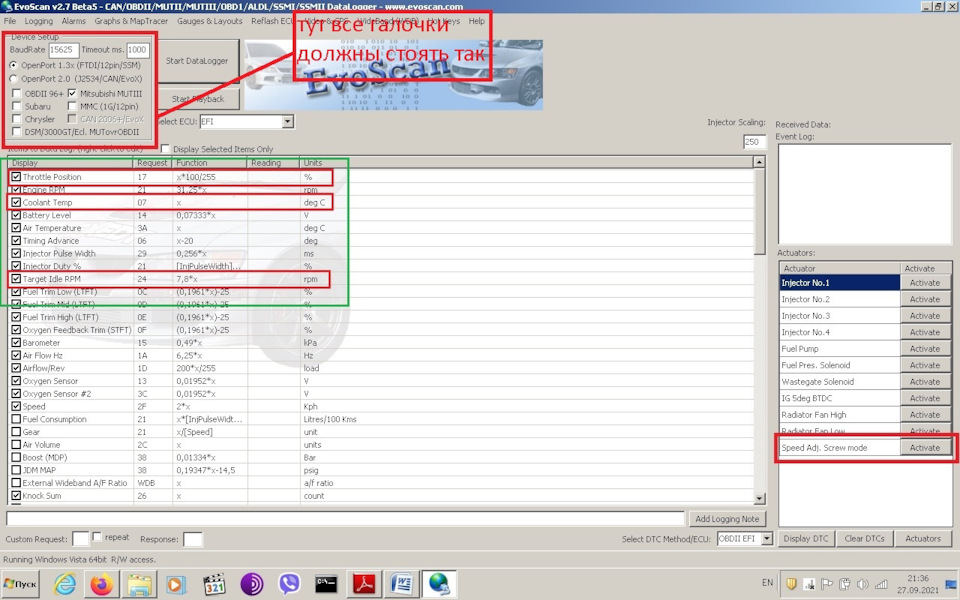This screenshot has height=600, width=960.
Task: Click the scroll up arrow of the items list
Action: point(759,162)
